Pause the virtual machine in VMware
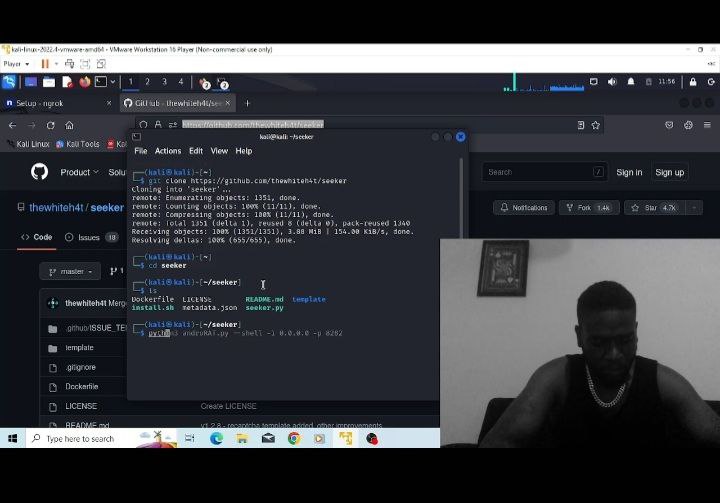 click(45, 64)
